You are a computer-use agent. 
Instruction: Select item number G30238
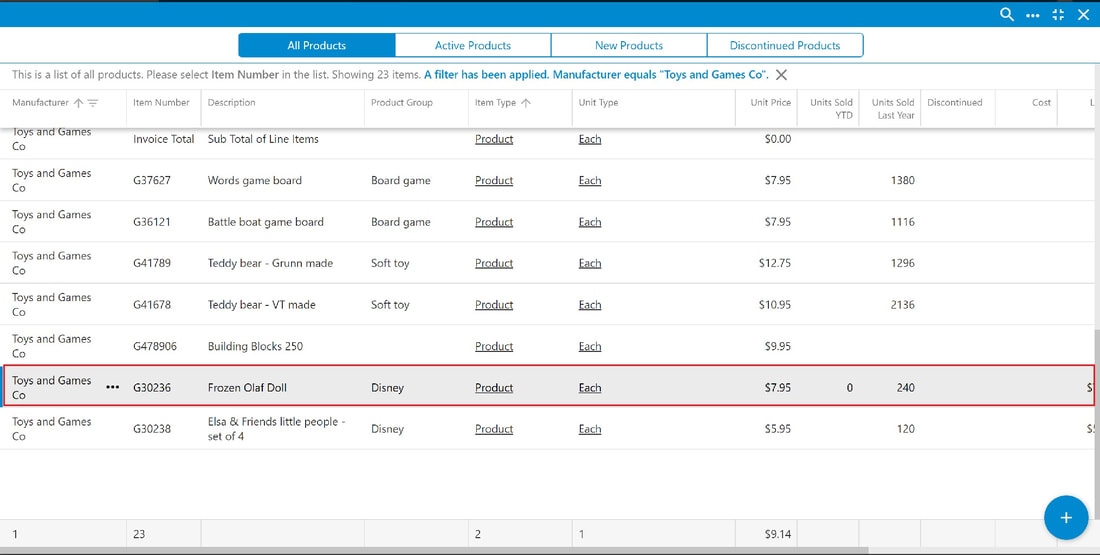tap(152, 429)
